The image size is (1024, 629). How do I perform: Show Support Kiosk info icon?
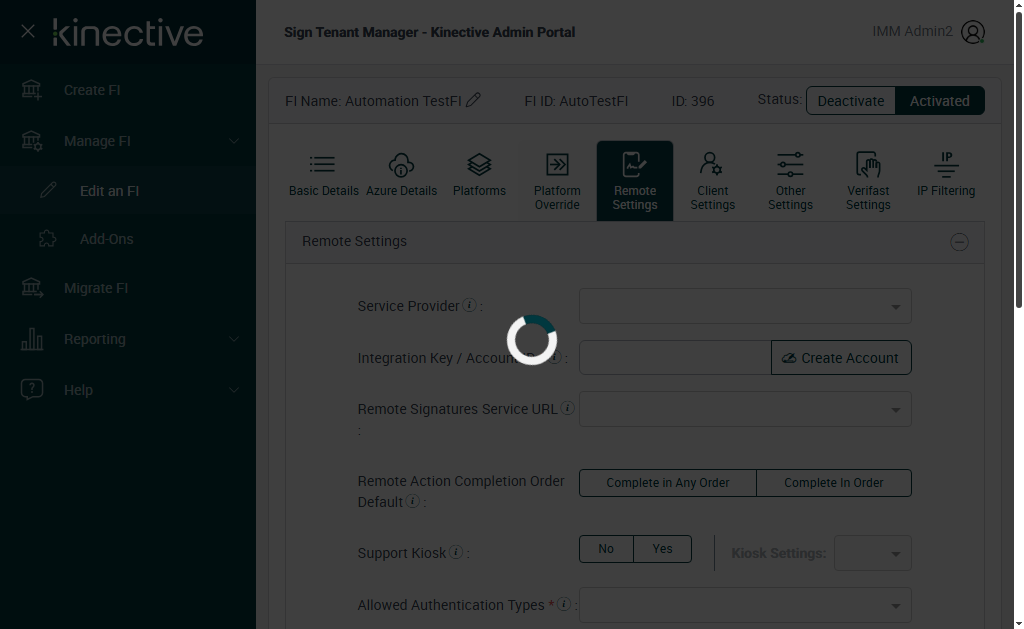(456, 552)
